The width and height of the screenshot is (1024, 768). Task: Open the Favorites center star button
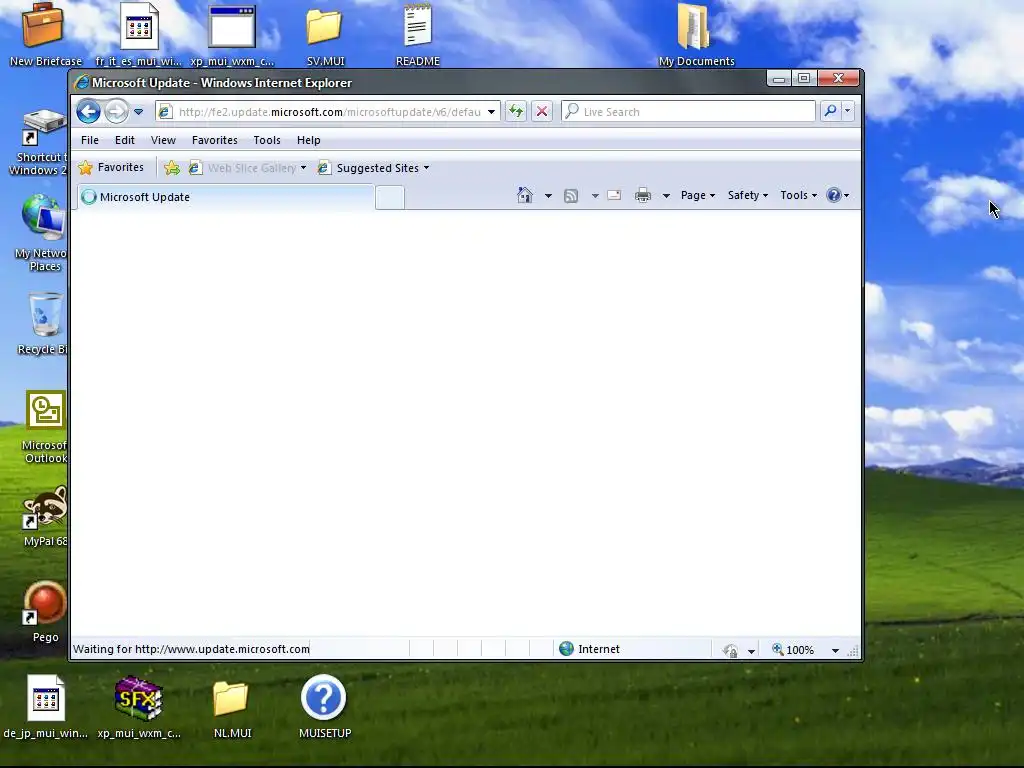click(111, 168)
